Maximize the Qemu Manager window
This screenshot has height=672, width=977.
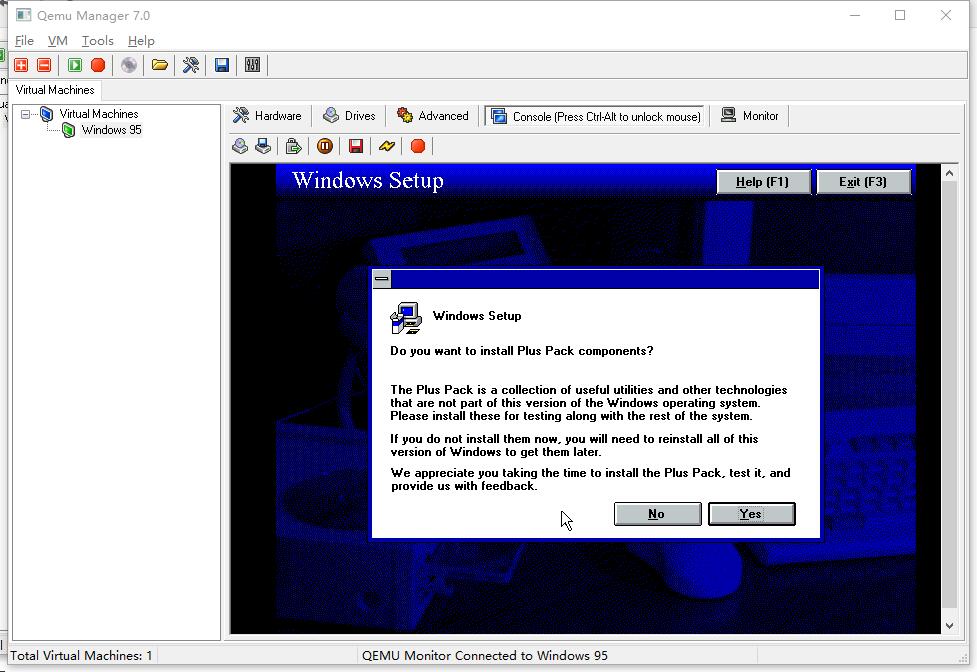(900, 15)
